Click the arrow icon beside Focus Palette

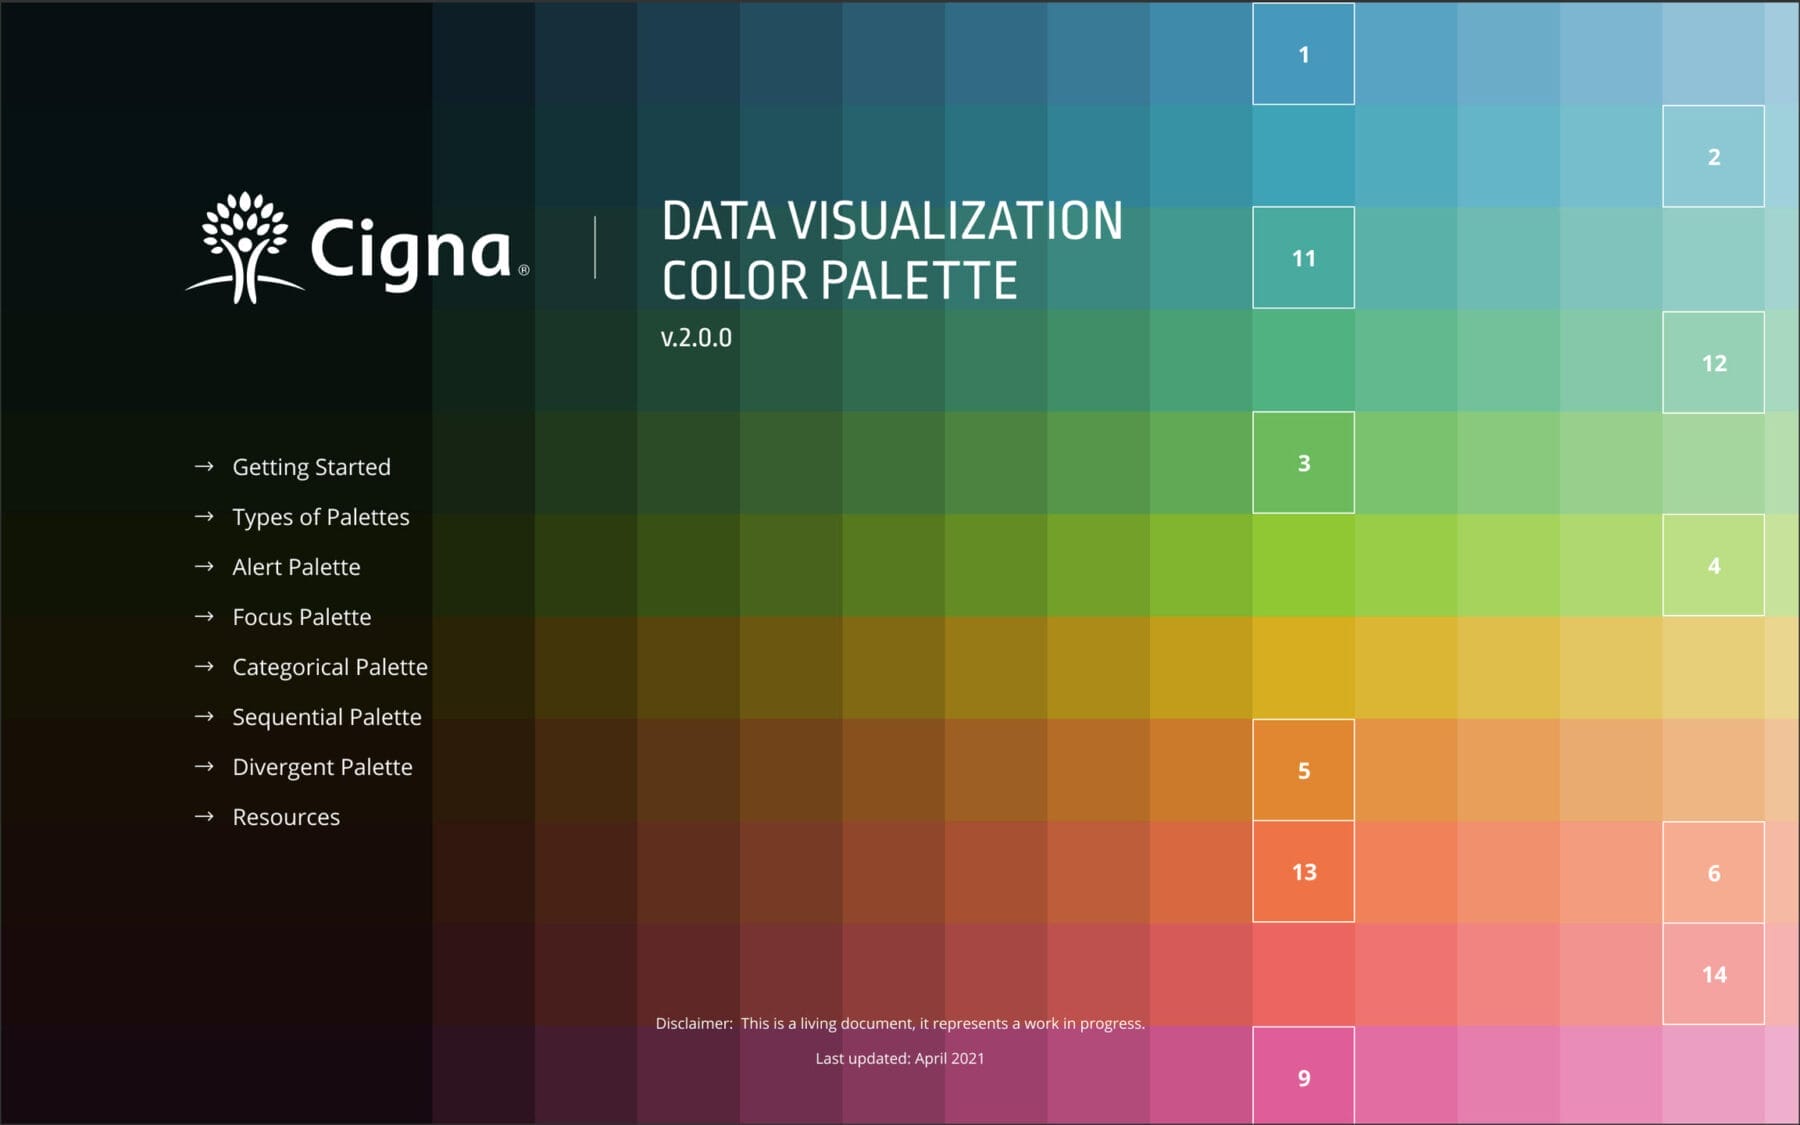(204, 616)
